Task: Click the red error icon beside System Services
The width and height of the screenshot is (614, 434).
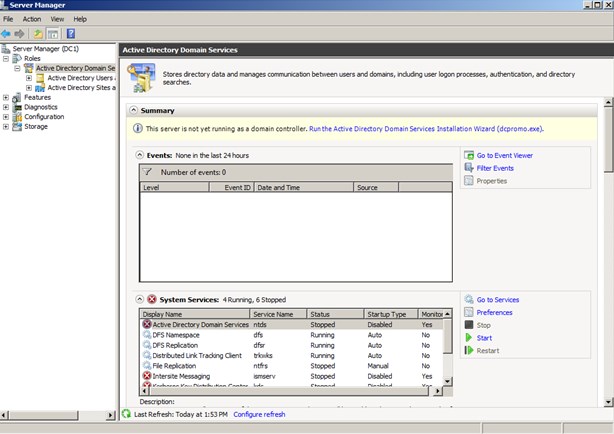Action: coord(152,299)
